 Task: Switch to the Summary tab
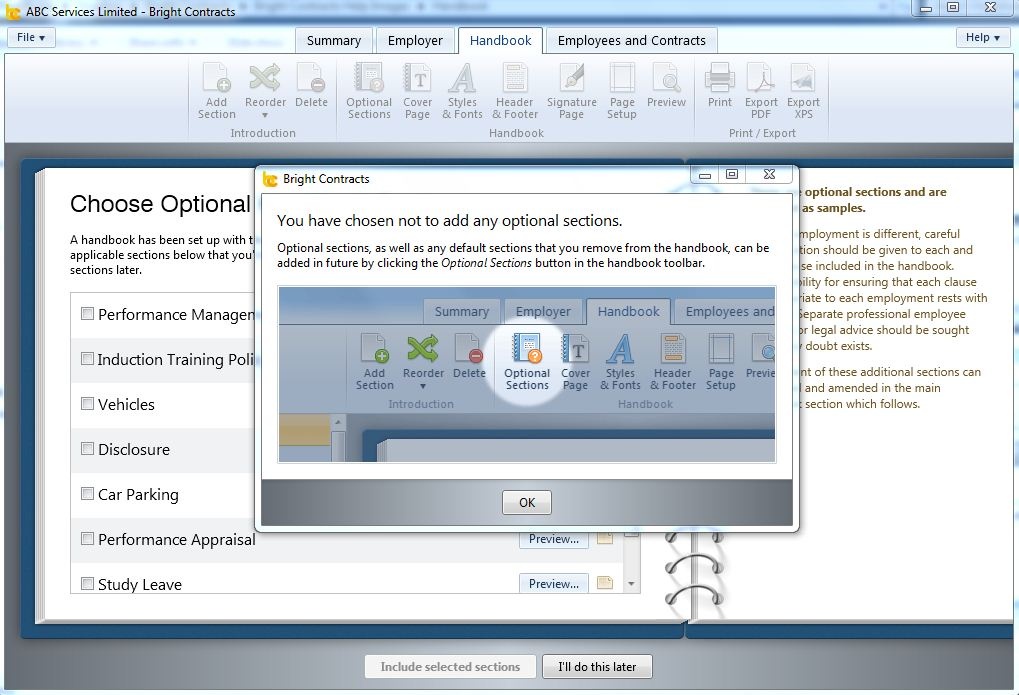pyautogui.click(x=333, y=40)
